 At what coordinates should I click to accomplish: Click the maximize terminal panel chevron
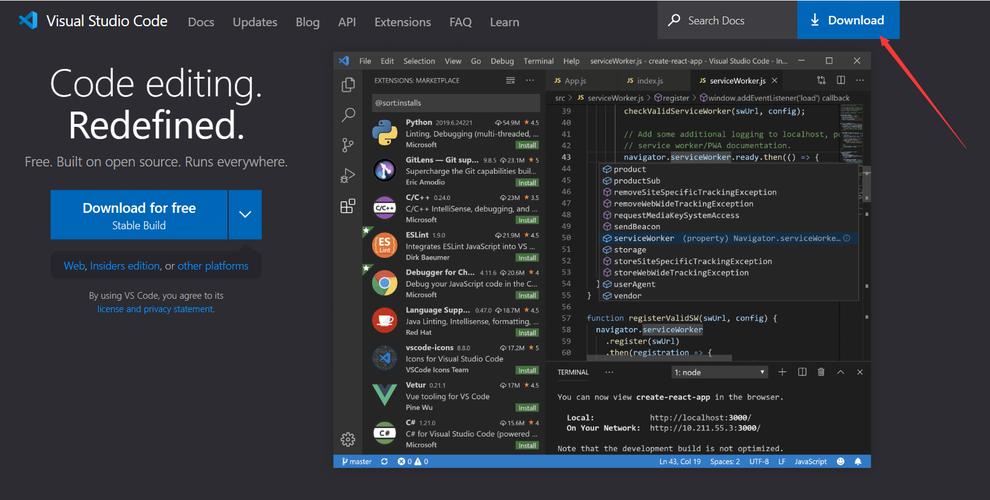coord(840,372)
